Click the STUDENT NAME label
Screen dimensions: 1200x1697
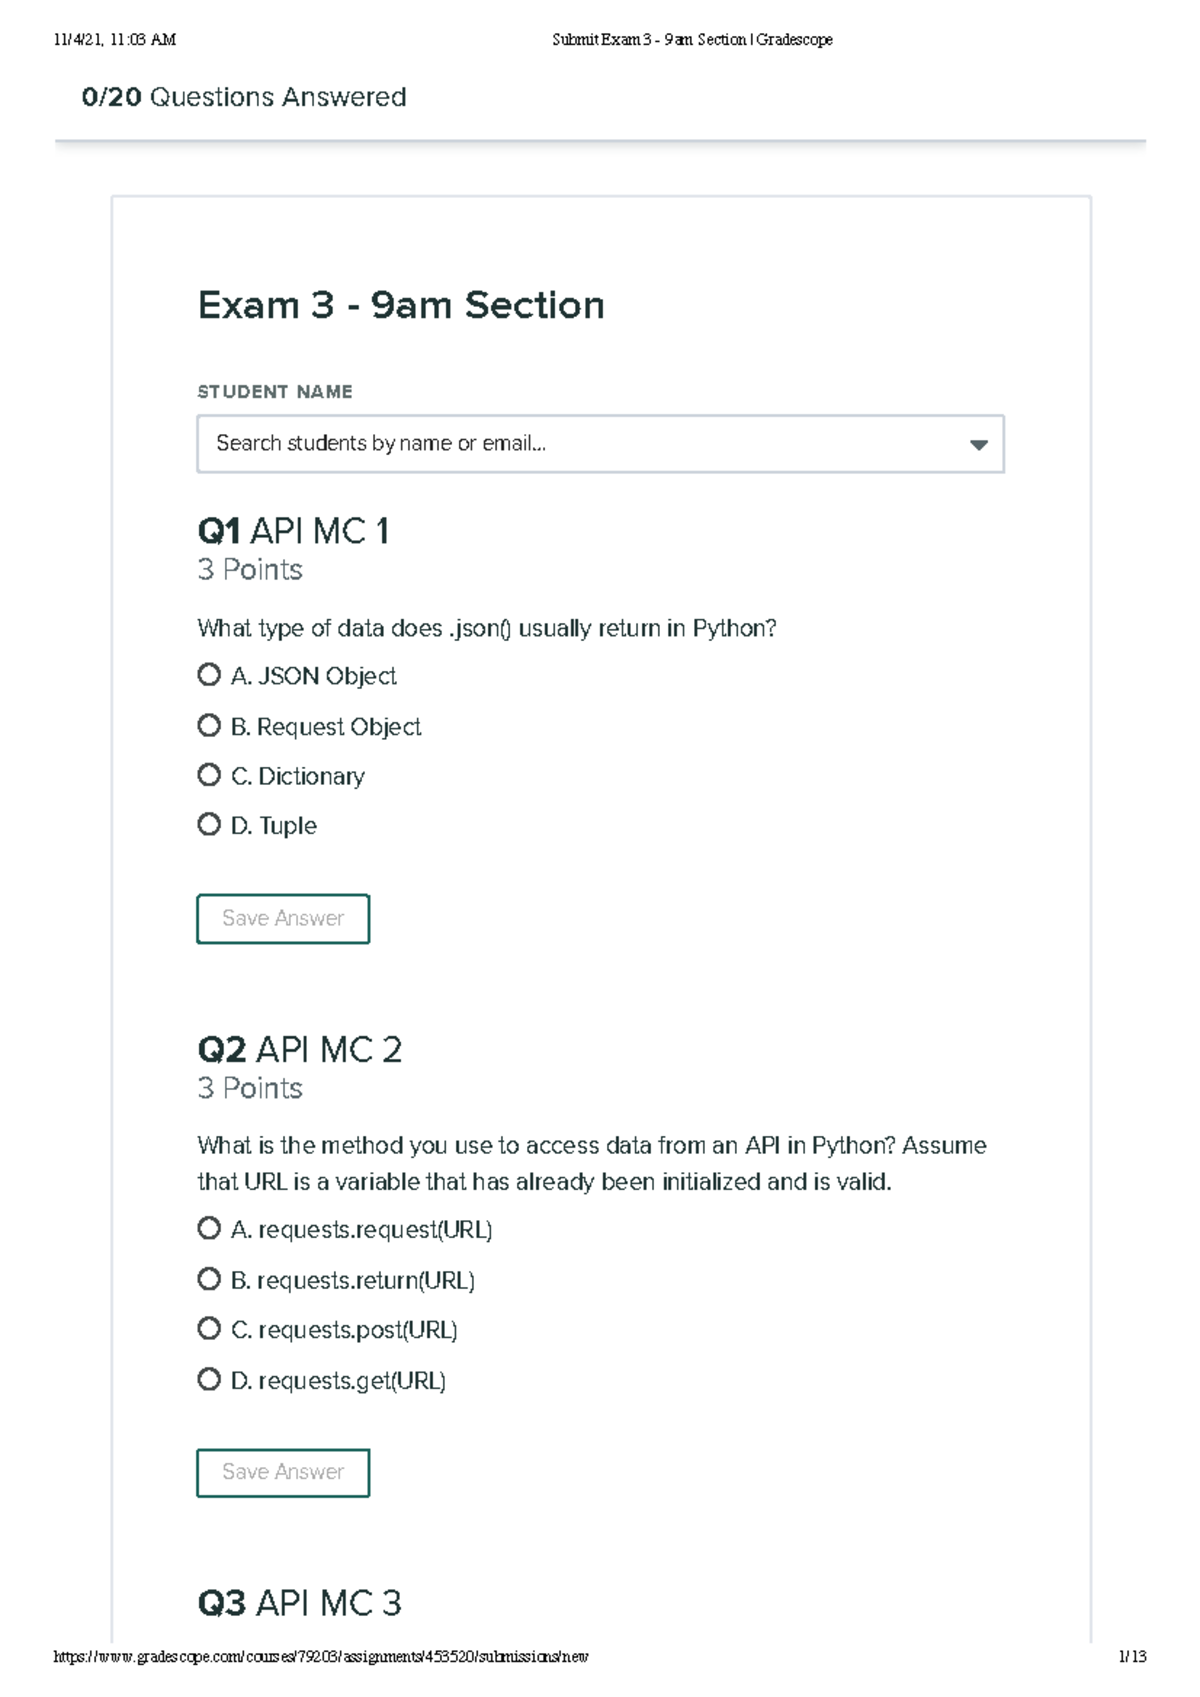tap(274, 391)
